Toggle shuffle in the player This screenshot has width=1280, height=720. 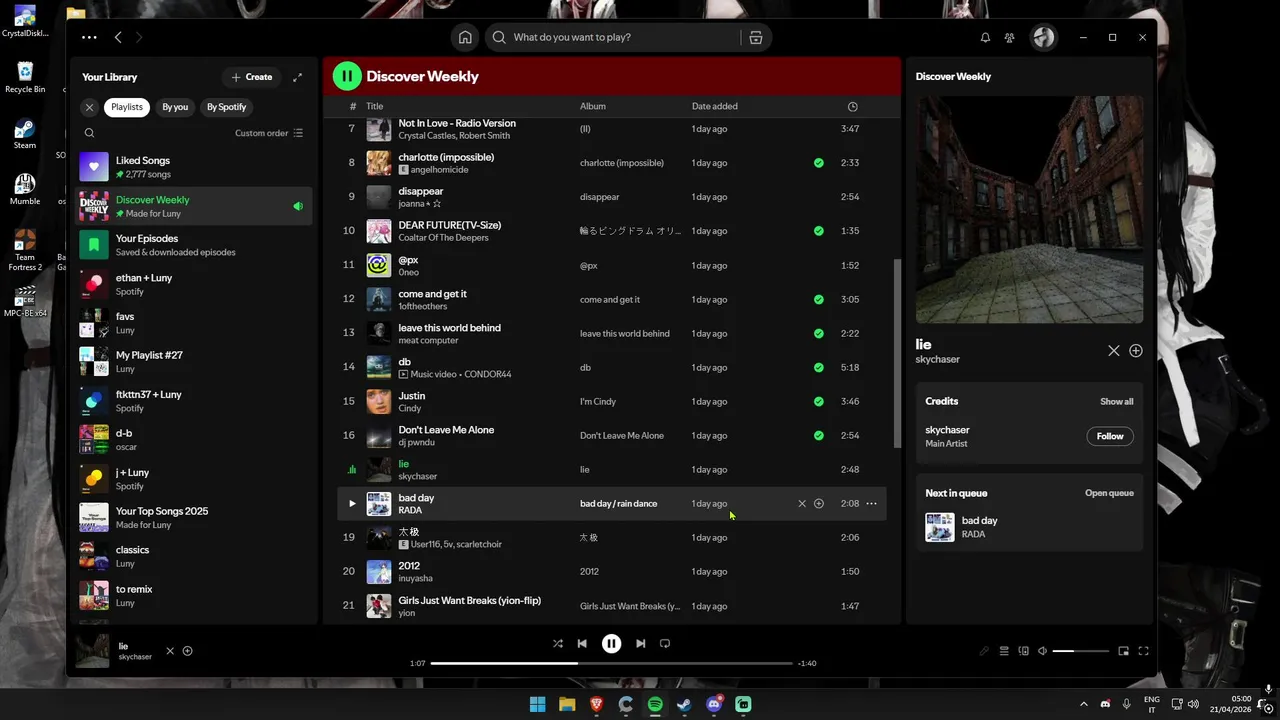(558, 644)
